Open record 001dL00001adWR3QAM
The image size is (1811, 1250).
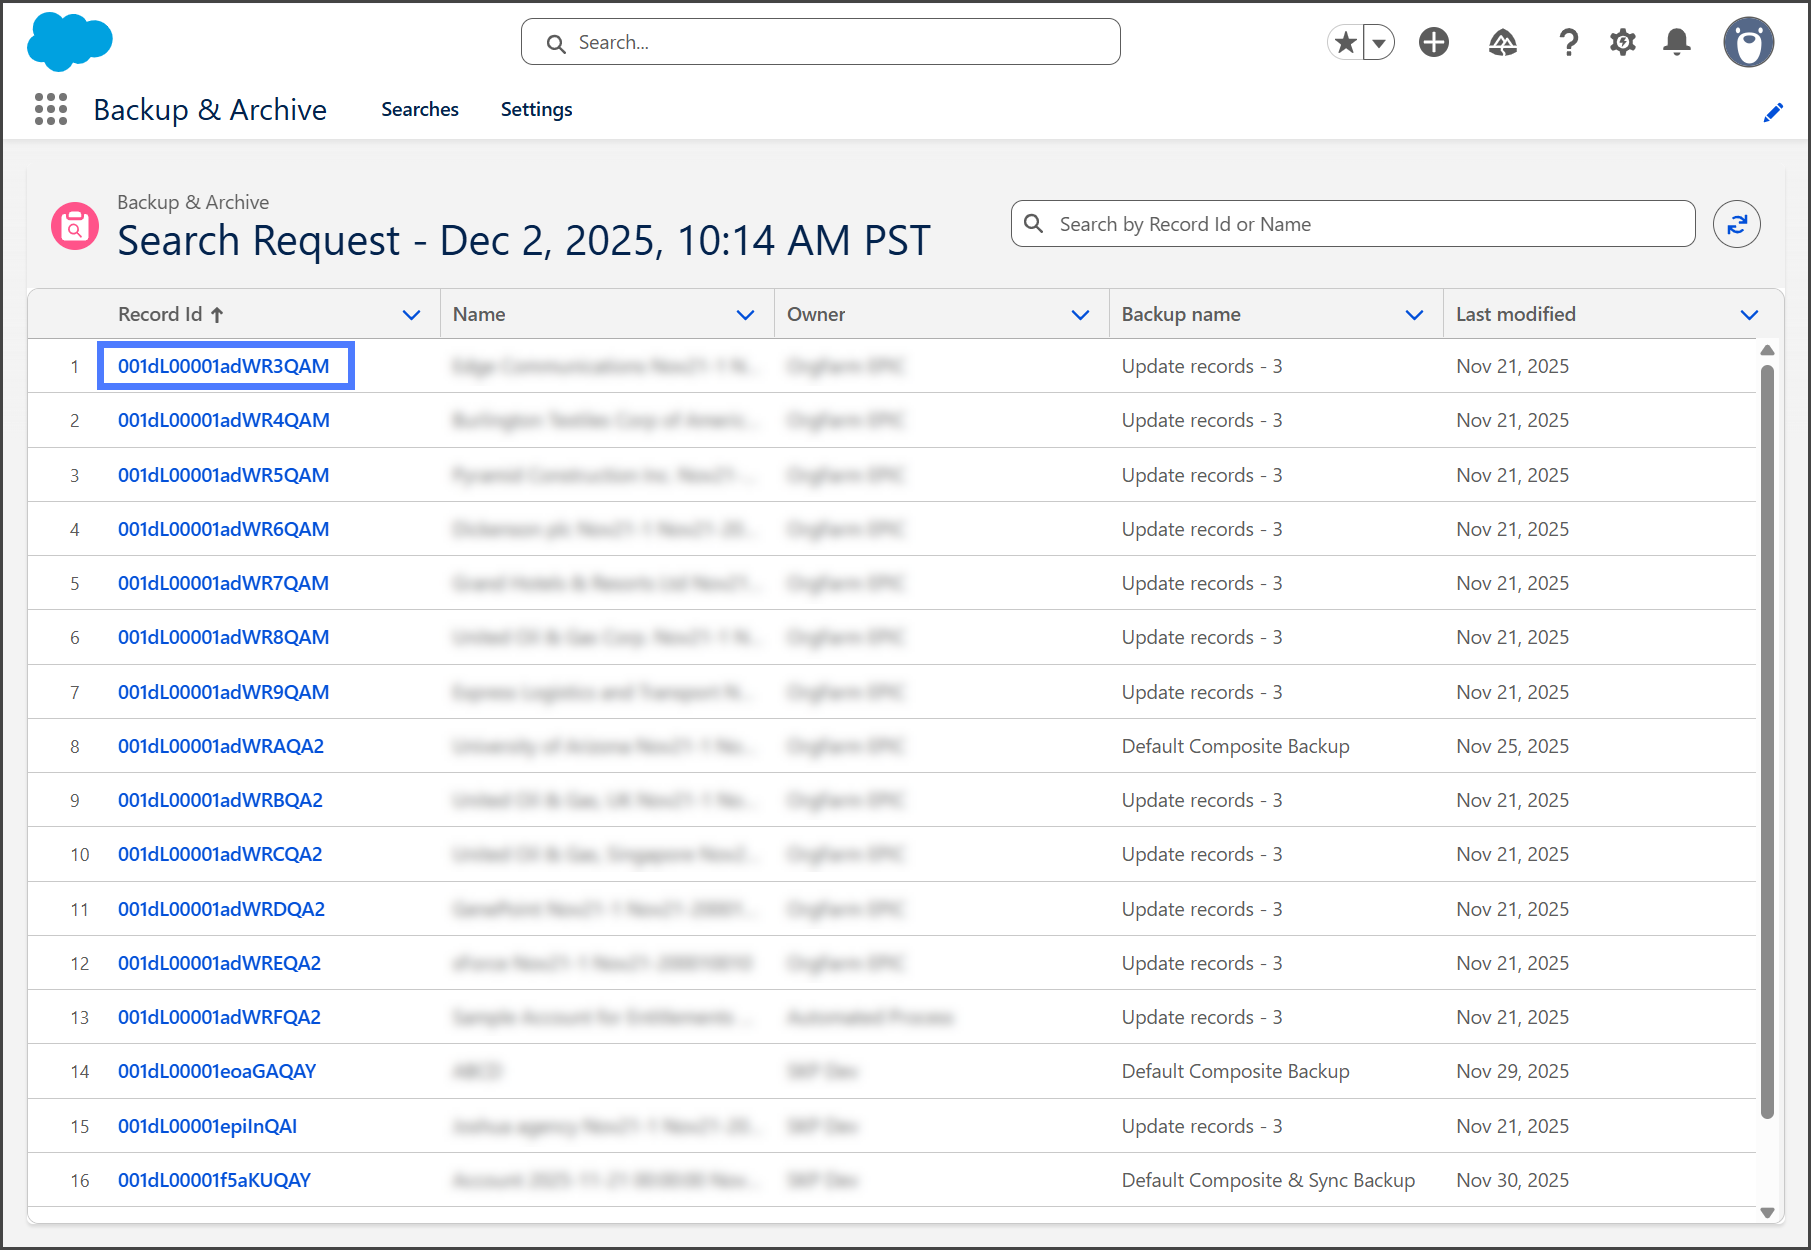click(x=223, y=366)
